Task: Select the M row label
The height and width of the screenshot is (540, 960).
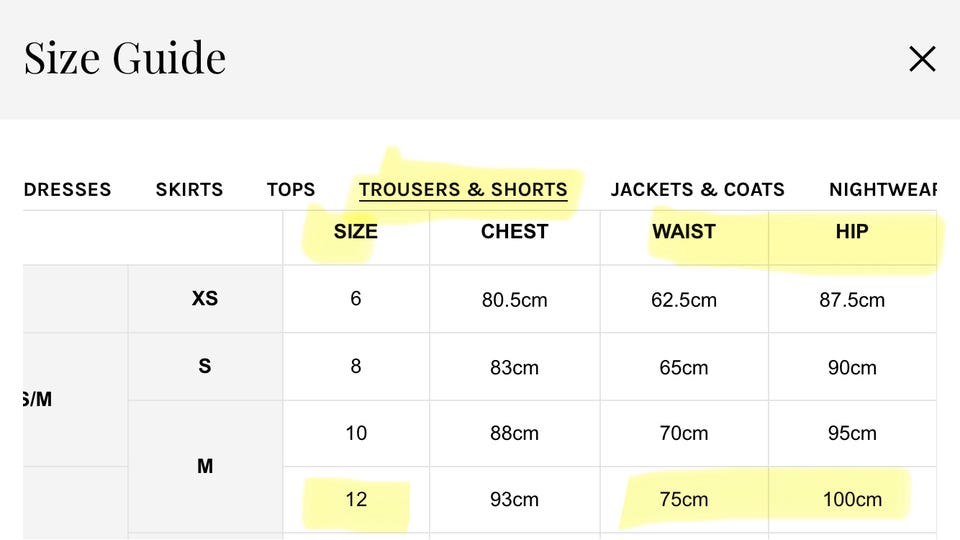Action: click(x=205, y=466)
